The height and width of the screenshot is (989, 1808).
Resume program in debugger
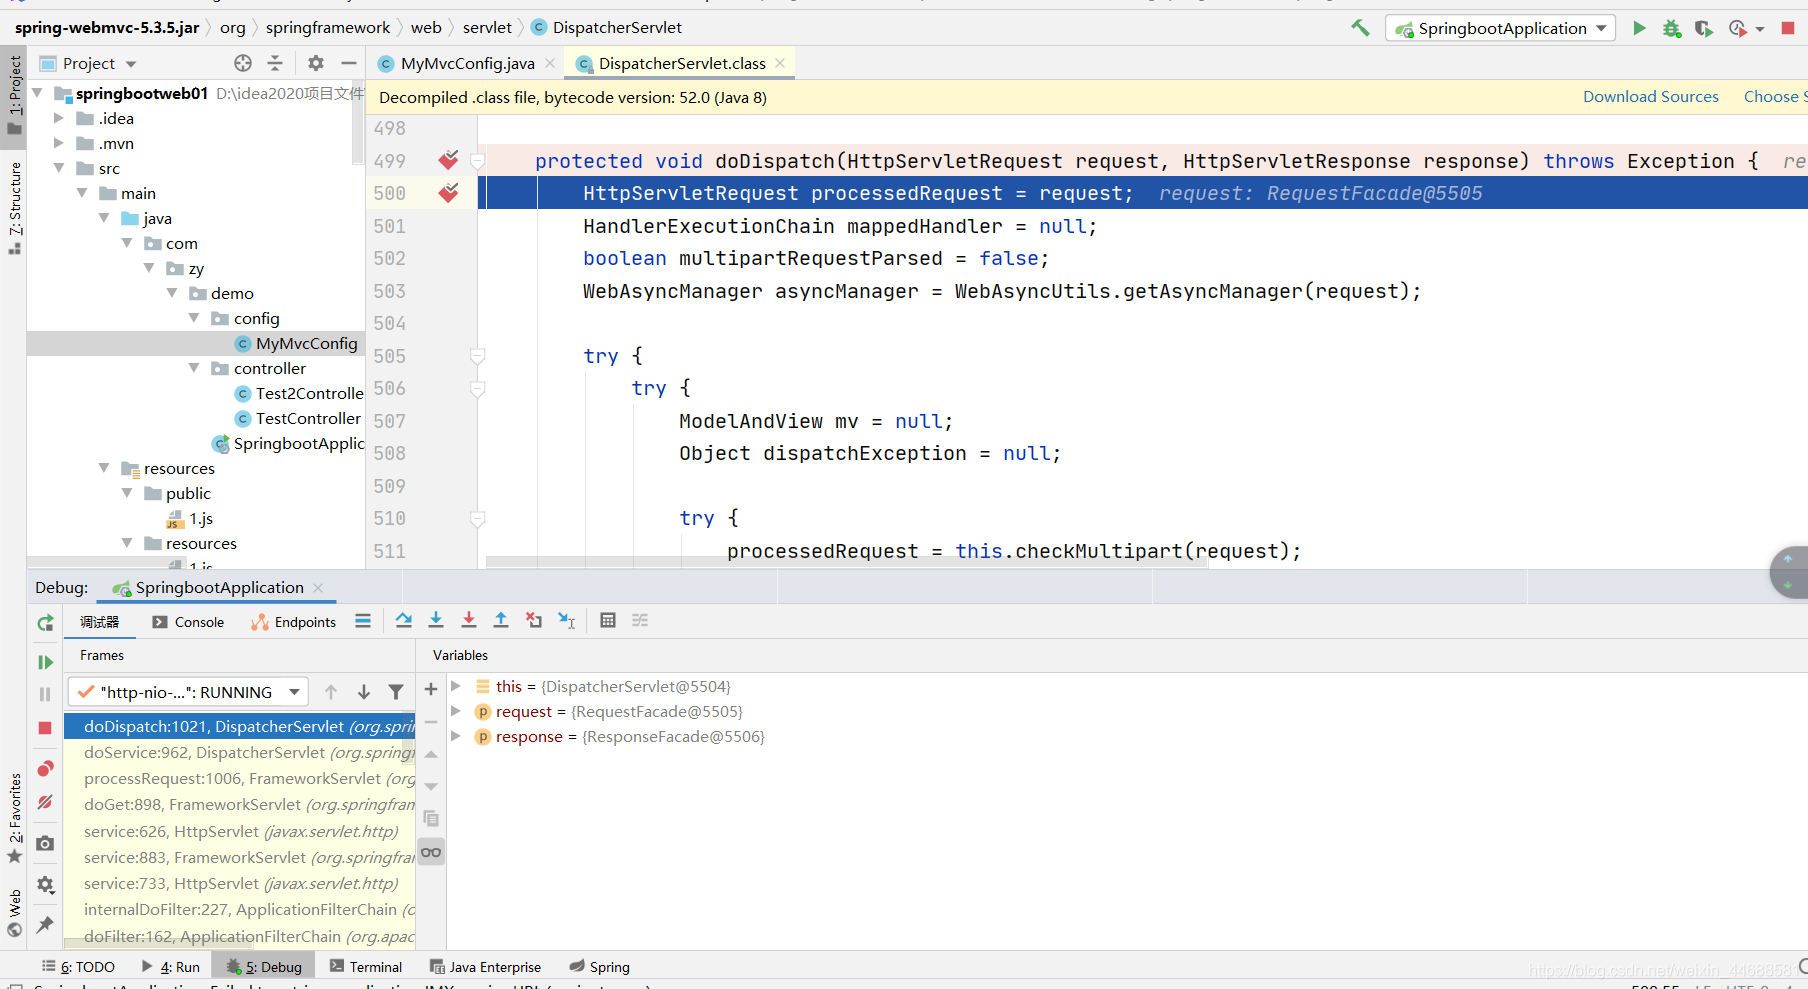point(45,662)
